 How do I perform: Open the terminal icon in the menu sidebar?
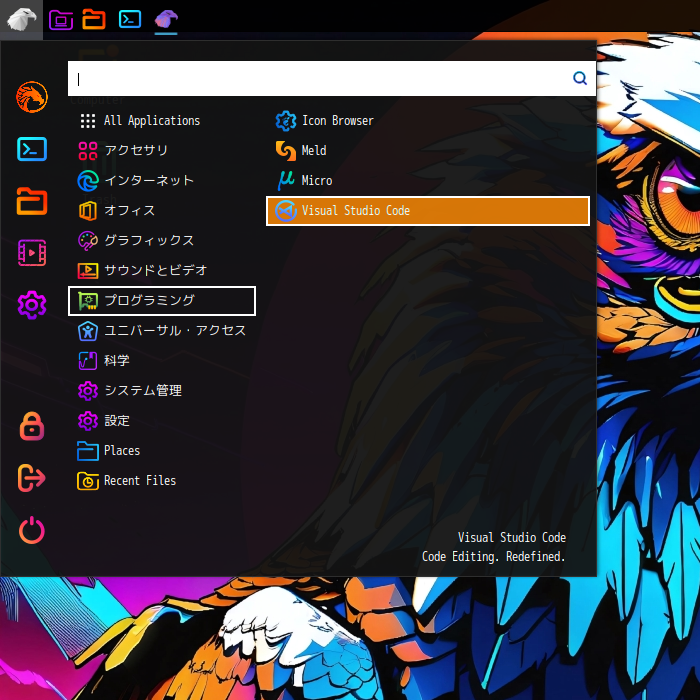[x=32, y=149]
